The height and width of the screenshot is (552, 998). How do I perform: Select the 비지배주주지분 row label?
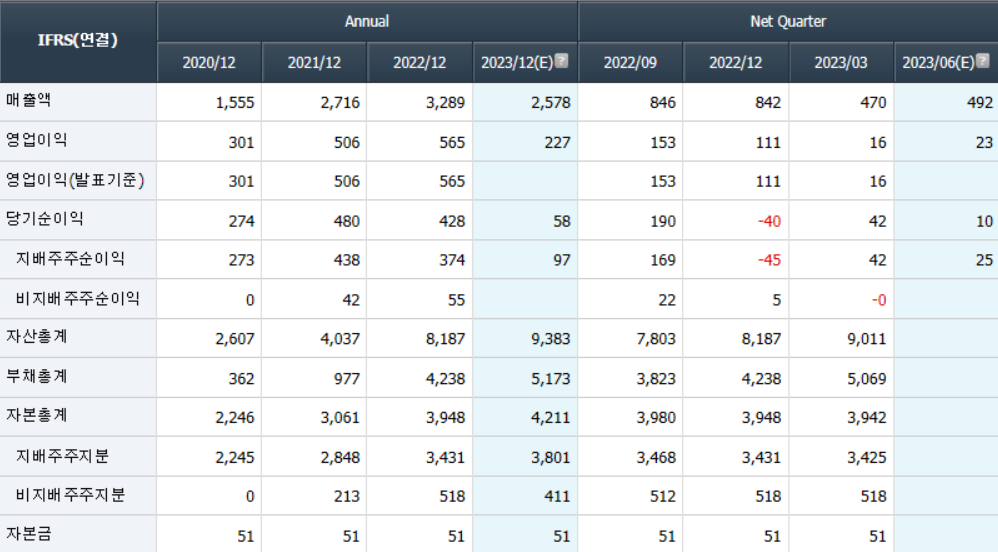coord(70,495)
